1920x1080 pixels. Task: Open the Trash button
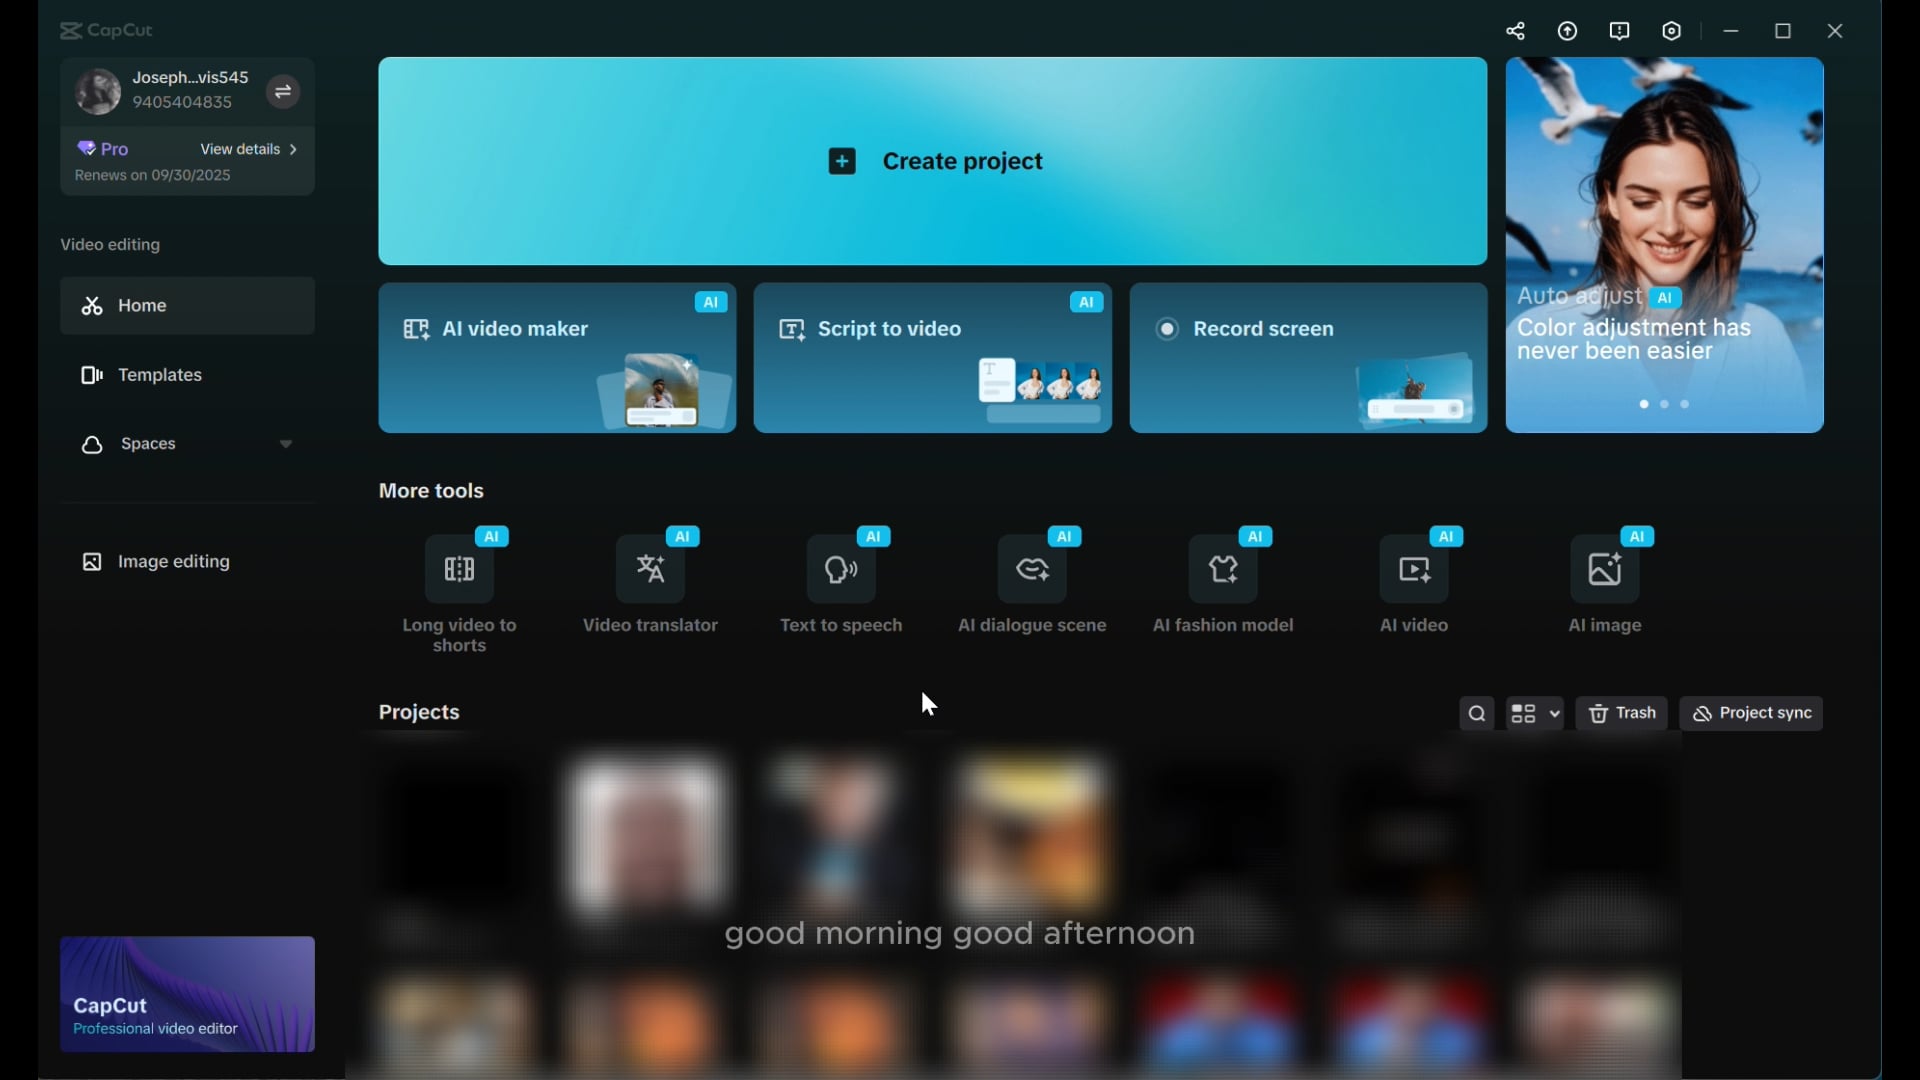point(1622,714)
